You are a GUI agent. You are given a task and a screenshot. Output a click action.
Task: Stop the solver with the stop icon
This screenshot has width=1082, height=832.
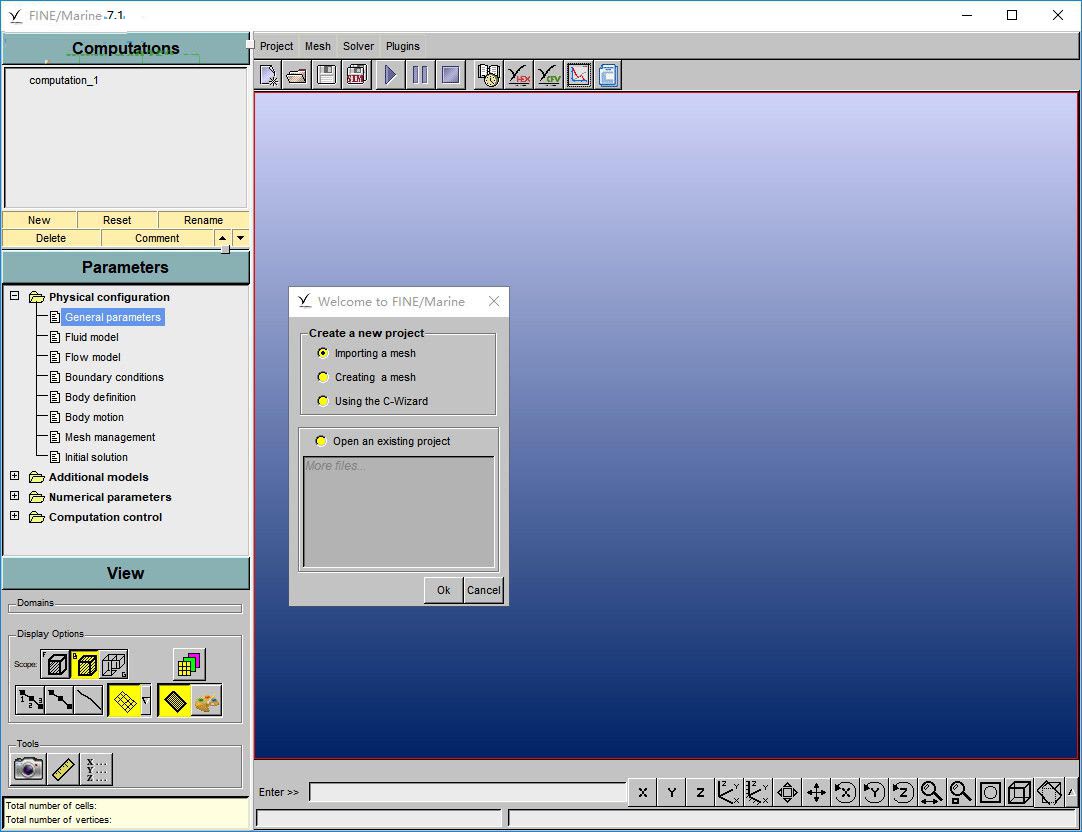click(450, 75)
